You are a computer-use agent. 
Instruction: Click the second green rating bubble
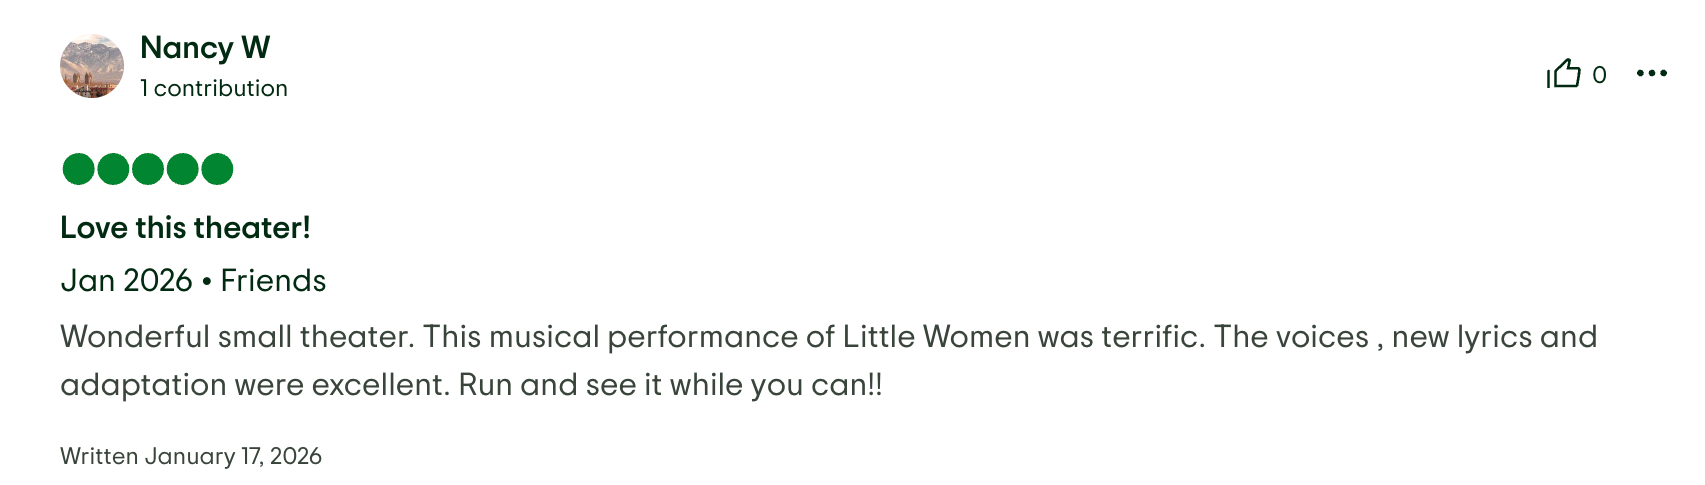coord(113,169)
